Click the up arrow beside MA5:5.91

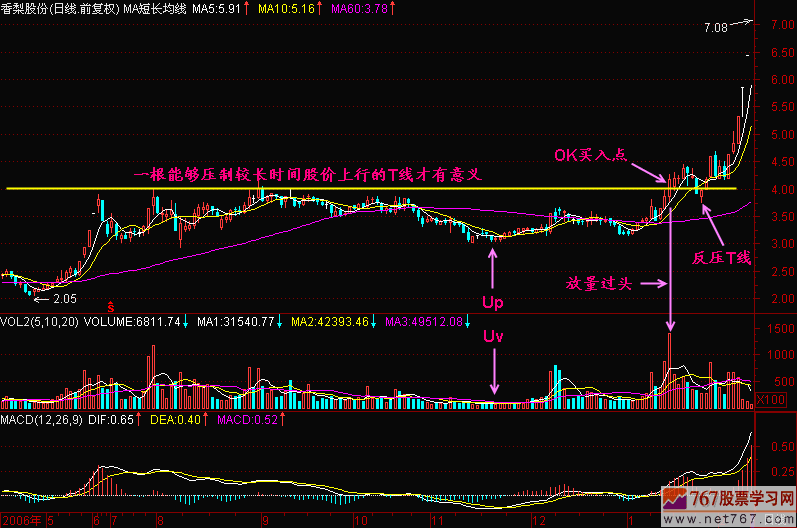[x=246, y=8]
